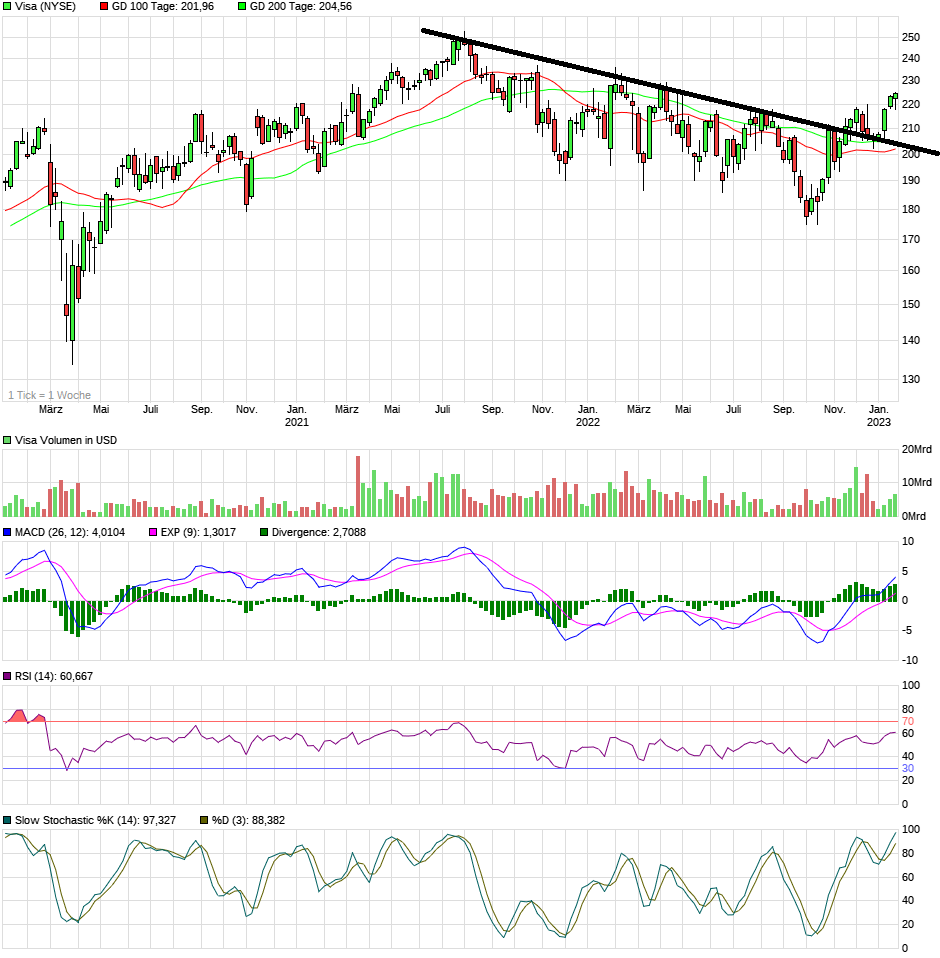Click the 20Mrd volume axis label
The image size is (940, 958).
[x=917, y=450]
